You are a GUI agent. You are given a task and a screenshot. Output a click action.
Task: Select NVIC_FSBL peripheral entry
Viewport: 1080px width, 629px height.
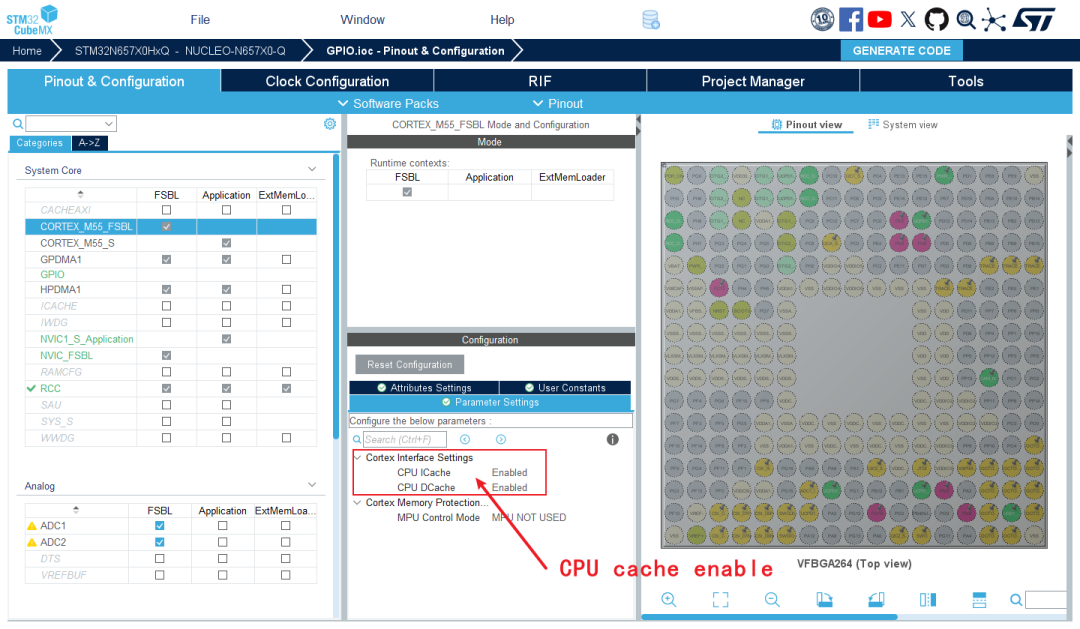point(66,355)
